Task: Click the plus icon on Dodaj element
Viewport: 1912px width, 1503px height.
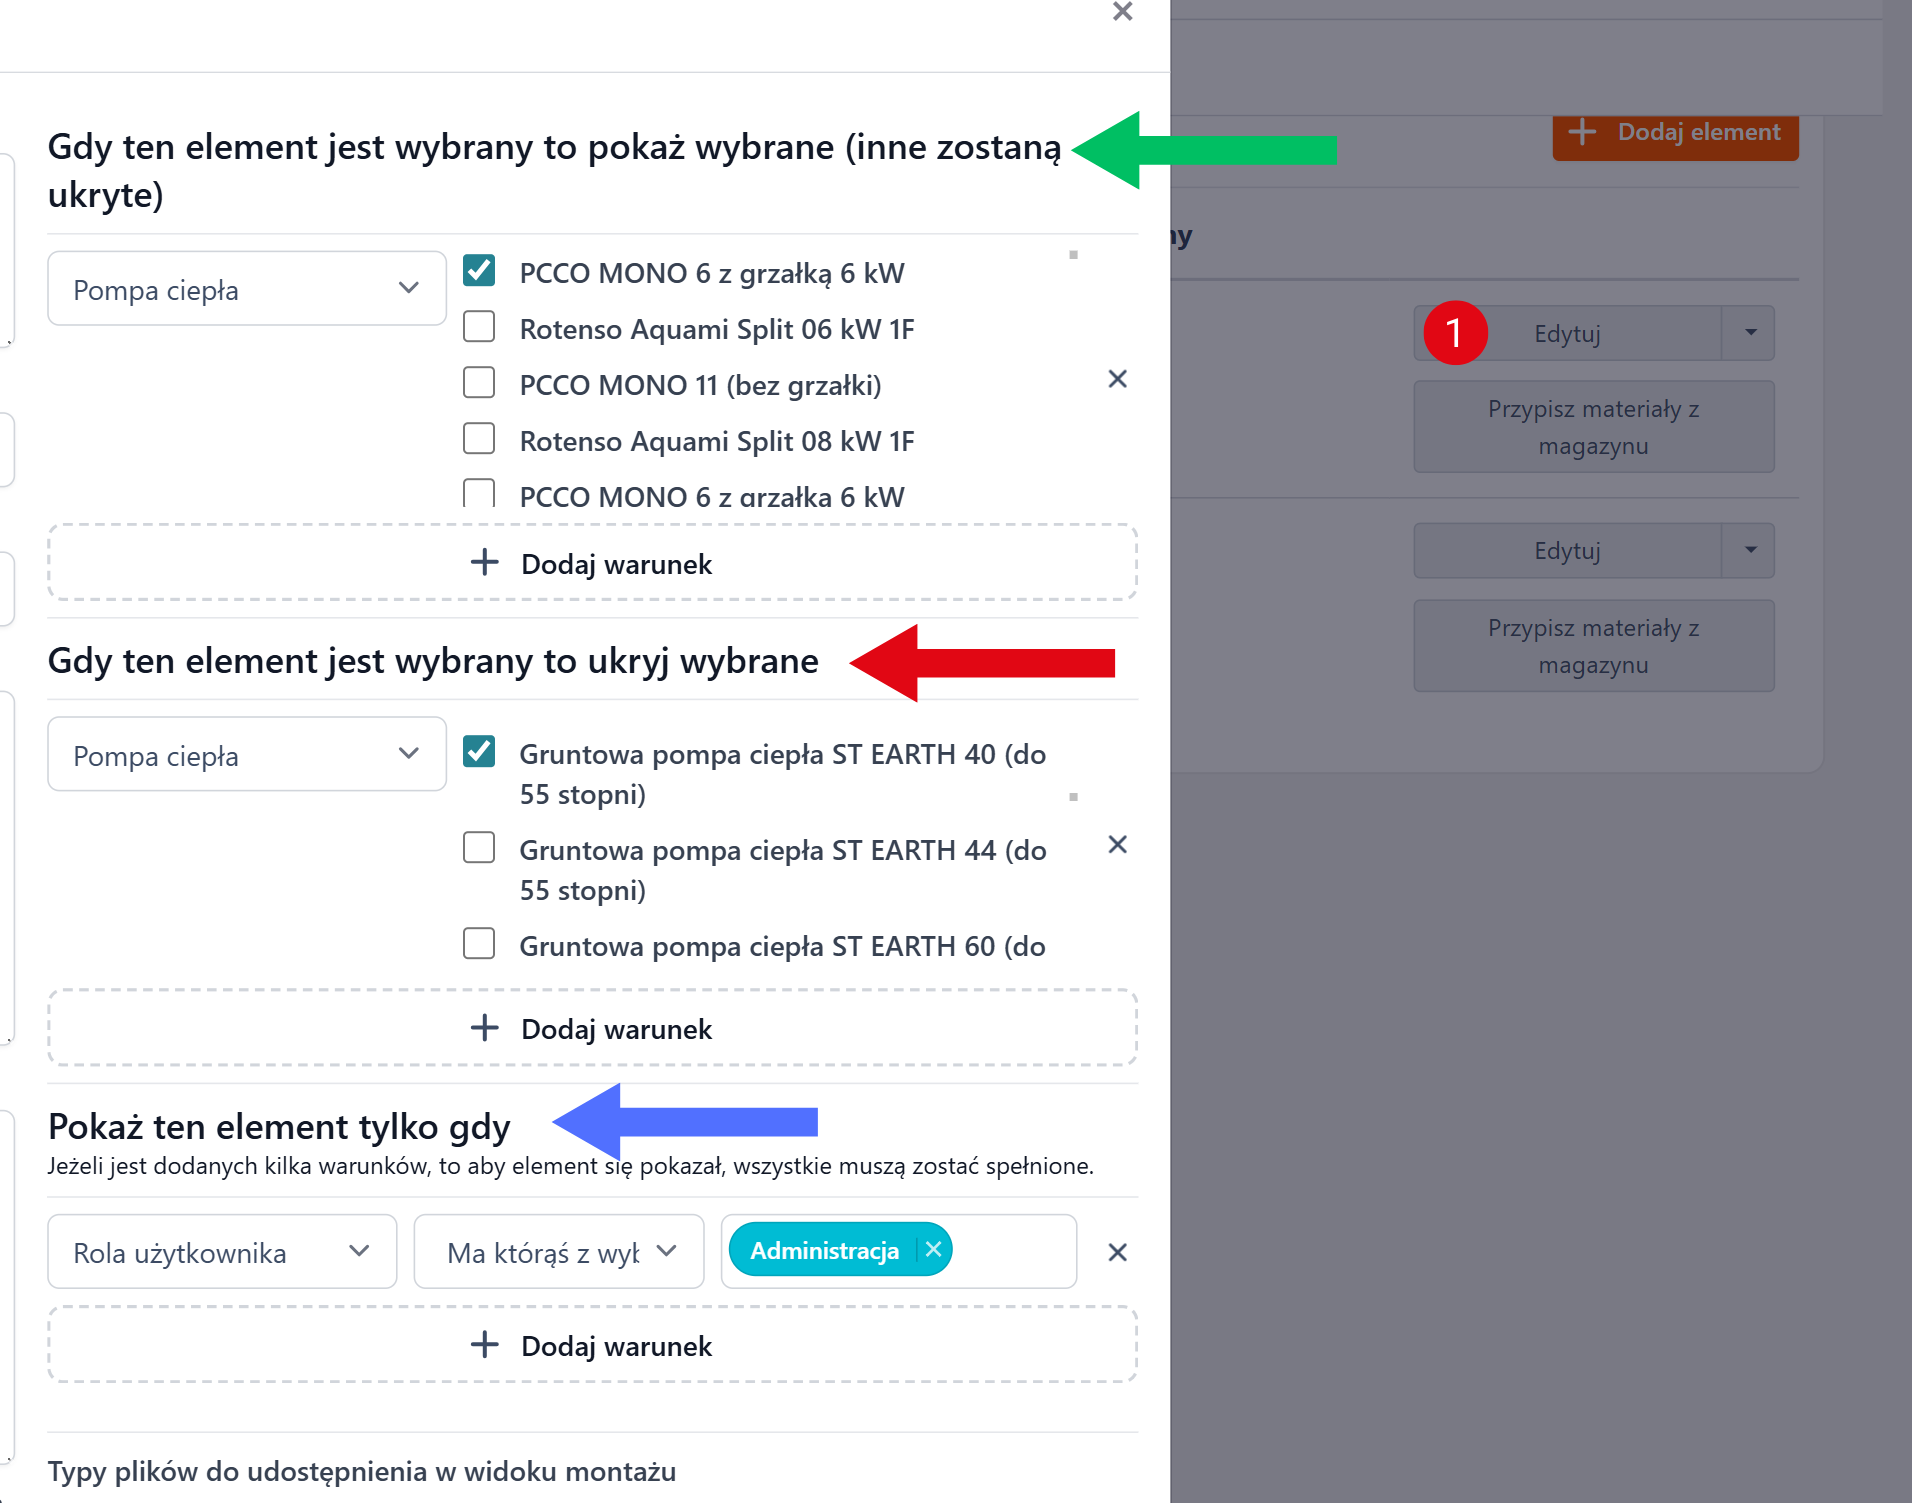Action: tap(1582, 133)
